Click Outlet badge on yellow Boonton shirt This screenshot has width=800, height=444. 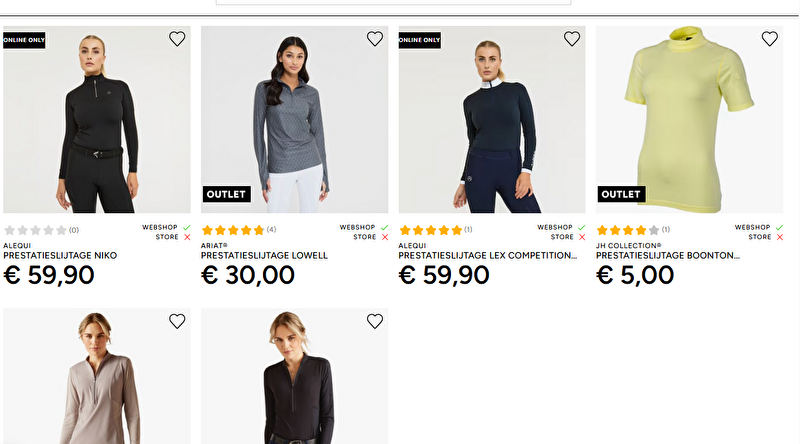point(621,194)
